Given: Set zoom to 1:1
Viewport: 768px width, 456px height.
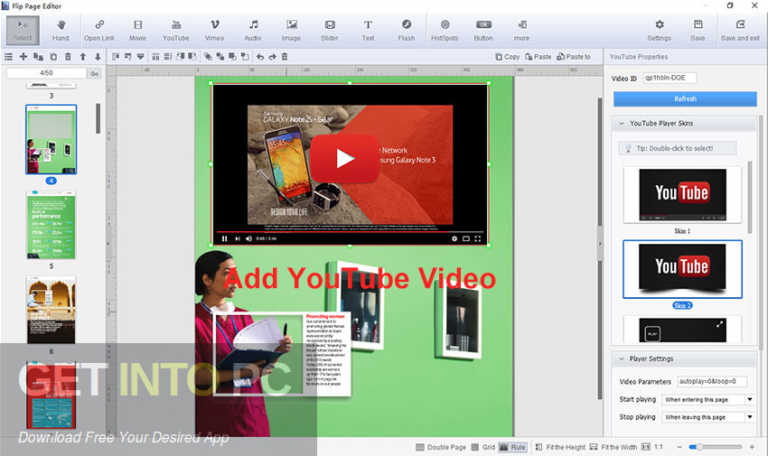Looking at the screenshot, I should [x=652, y=447].
